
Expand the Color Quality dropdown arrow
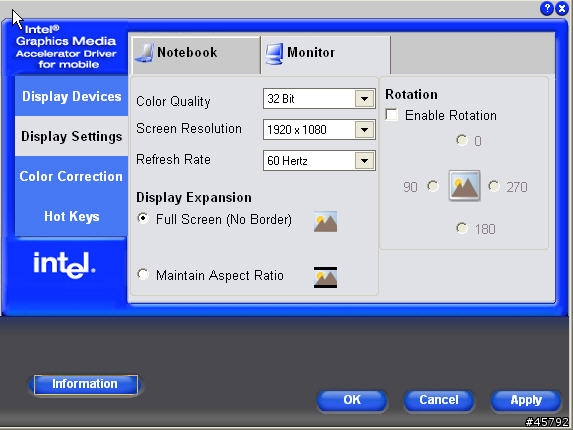(364, 99)
